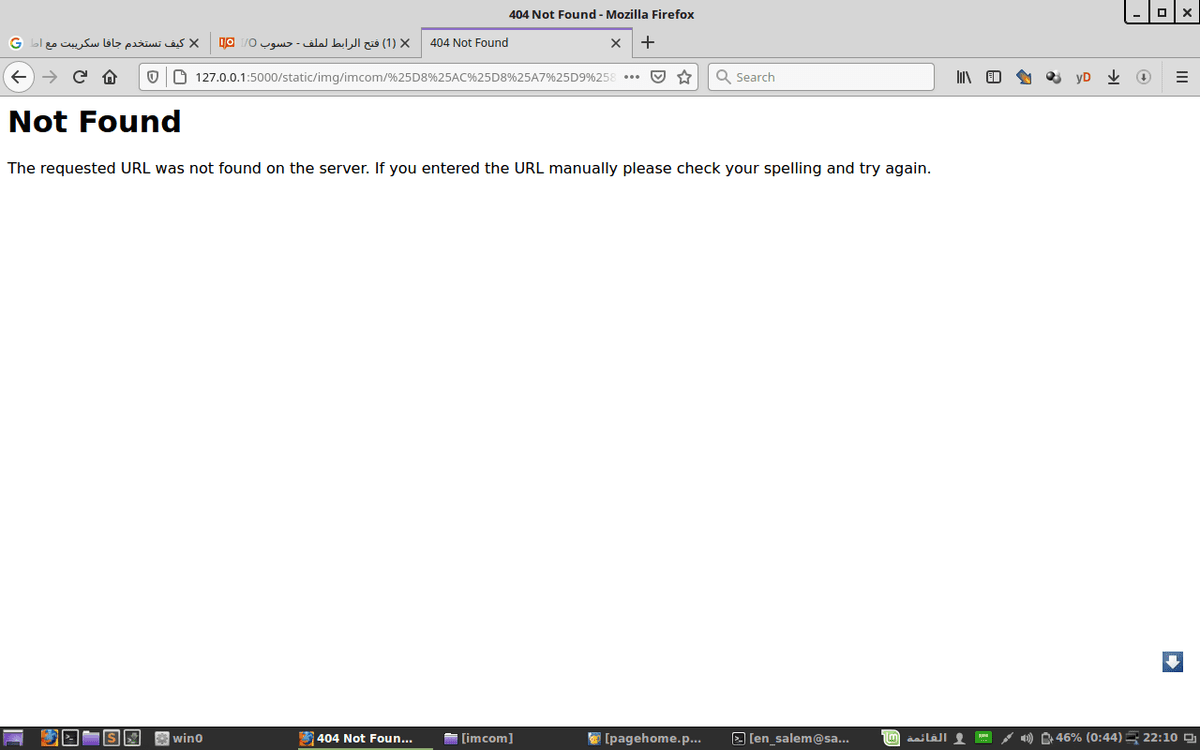The image size is (1200, 750).
Task: Minimize the Firefox window
Action: (1137, 13)
